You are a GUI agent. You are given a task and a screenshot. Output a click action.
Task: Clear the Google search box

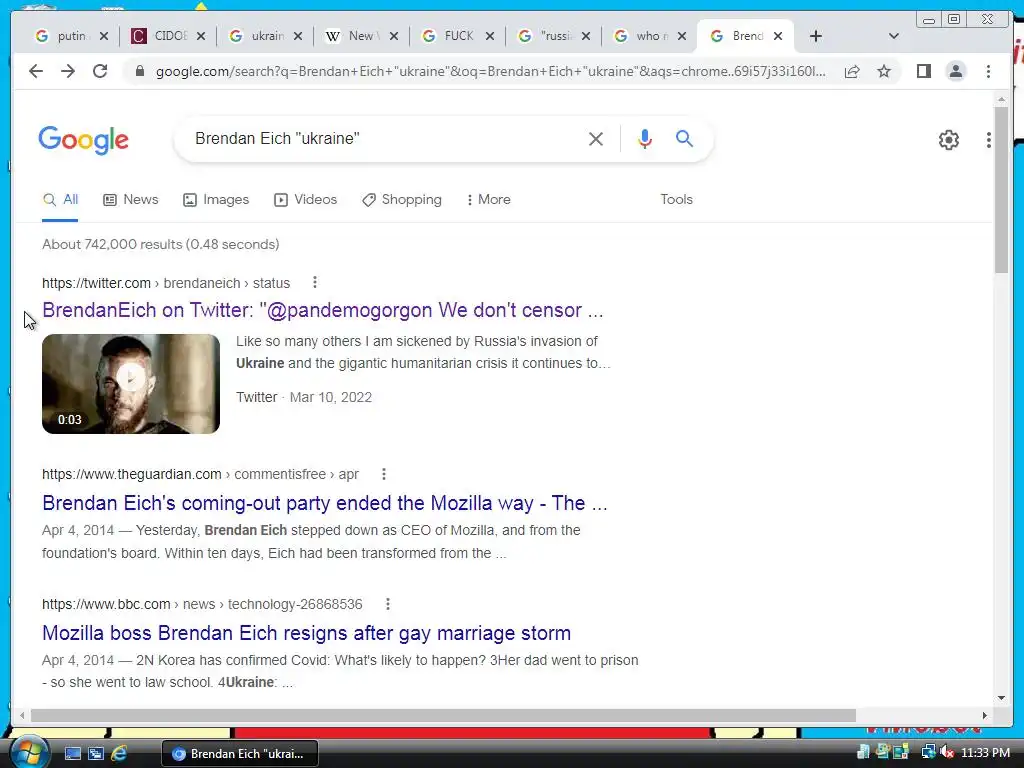(596, 138)
